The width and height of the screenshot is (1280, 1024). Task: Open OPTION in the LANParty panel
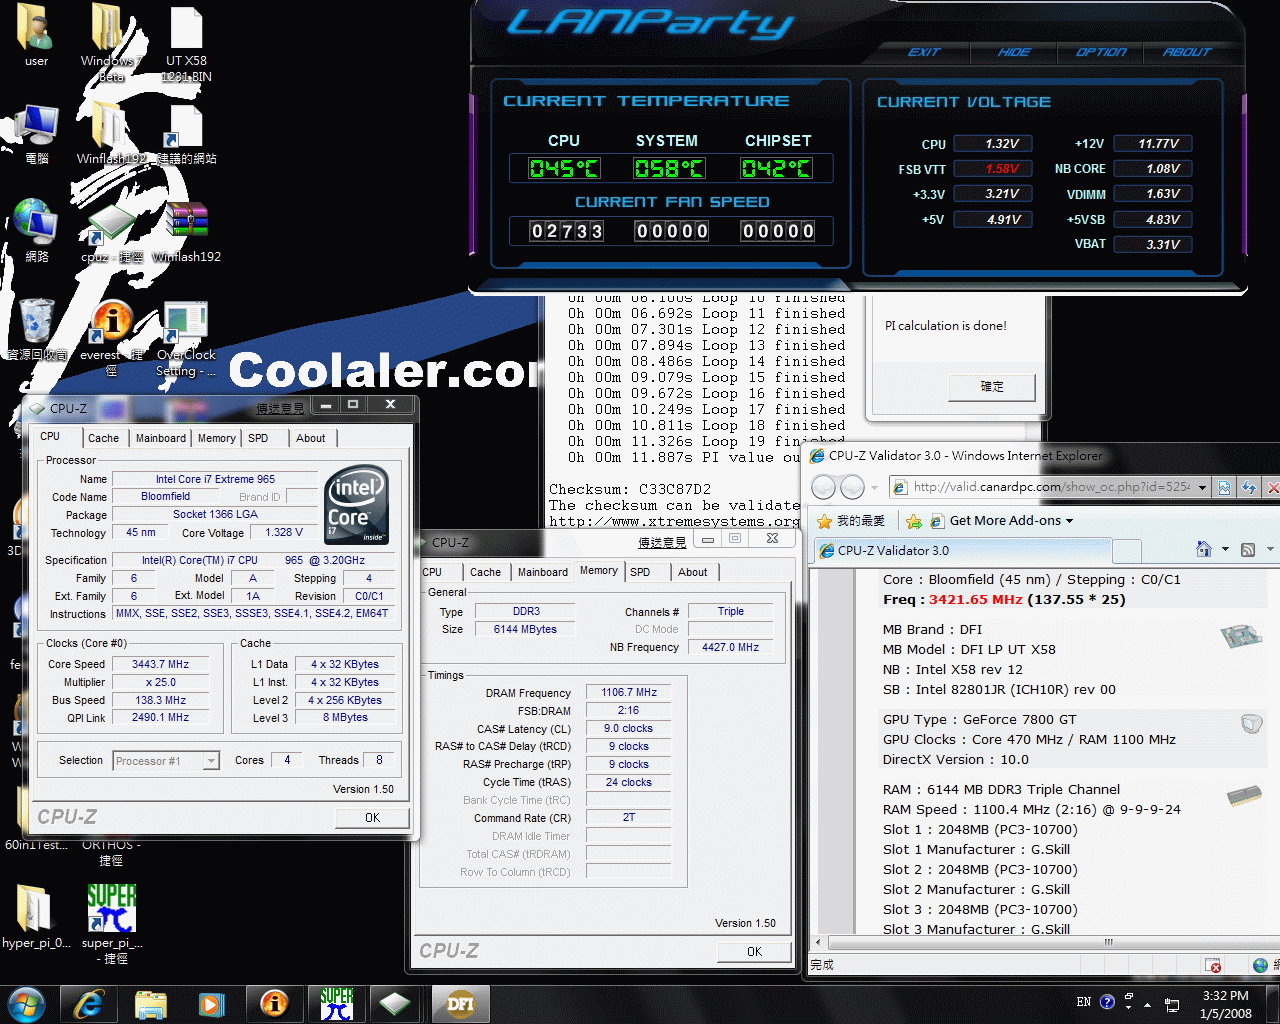click(x=1101, y=52)
